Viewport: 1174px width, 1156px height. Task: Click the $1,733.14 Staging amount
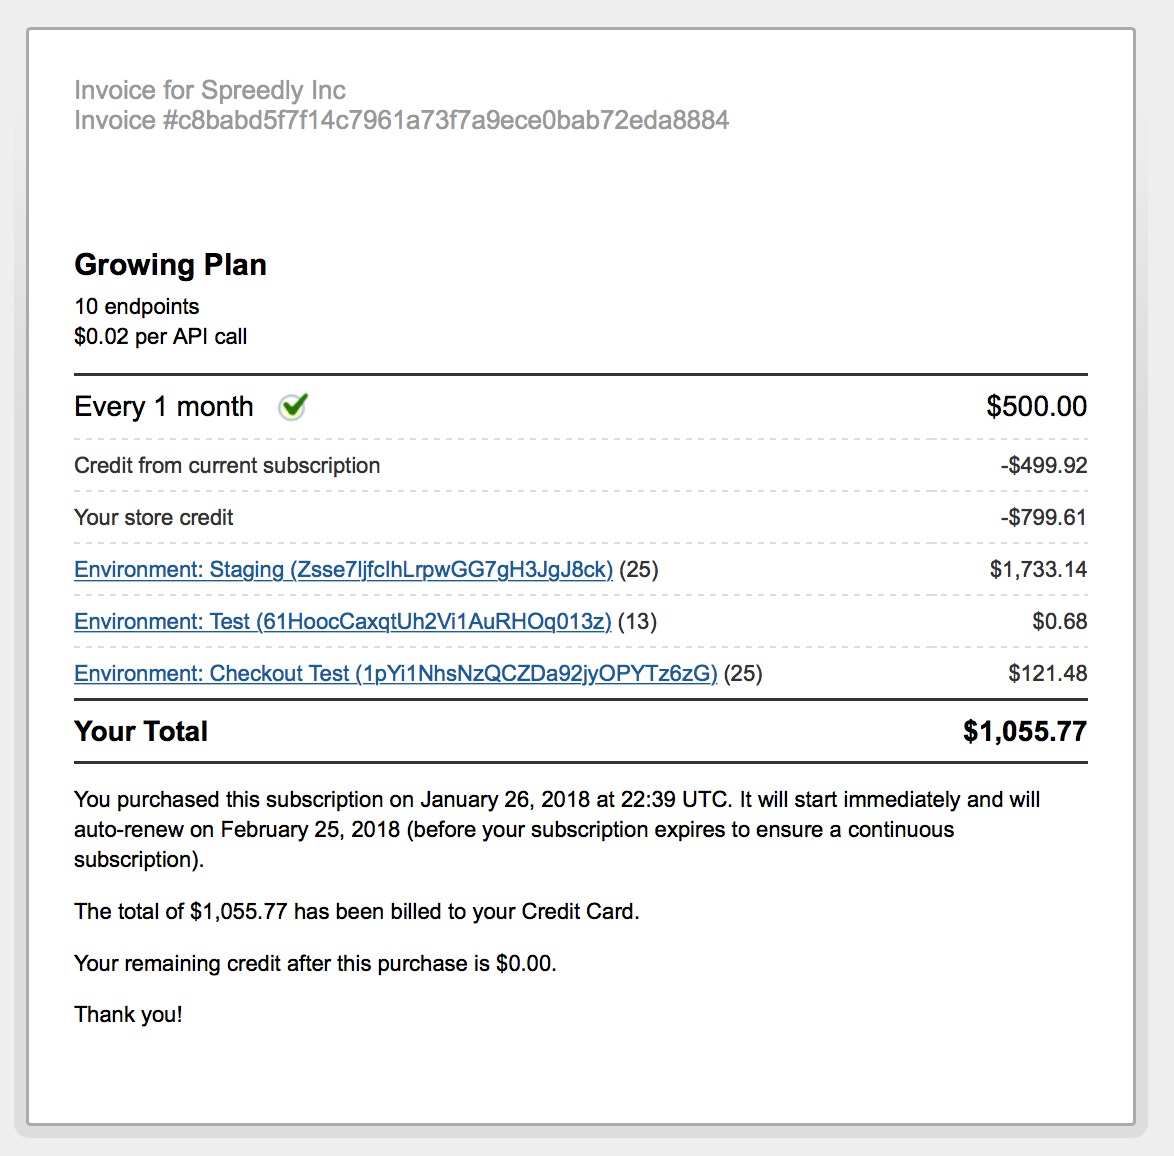pos(1038,570)
